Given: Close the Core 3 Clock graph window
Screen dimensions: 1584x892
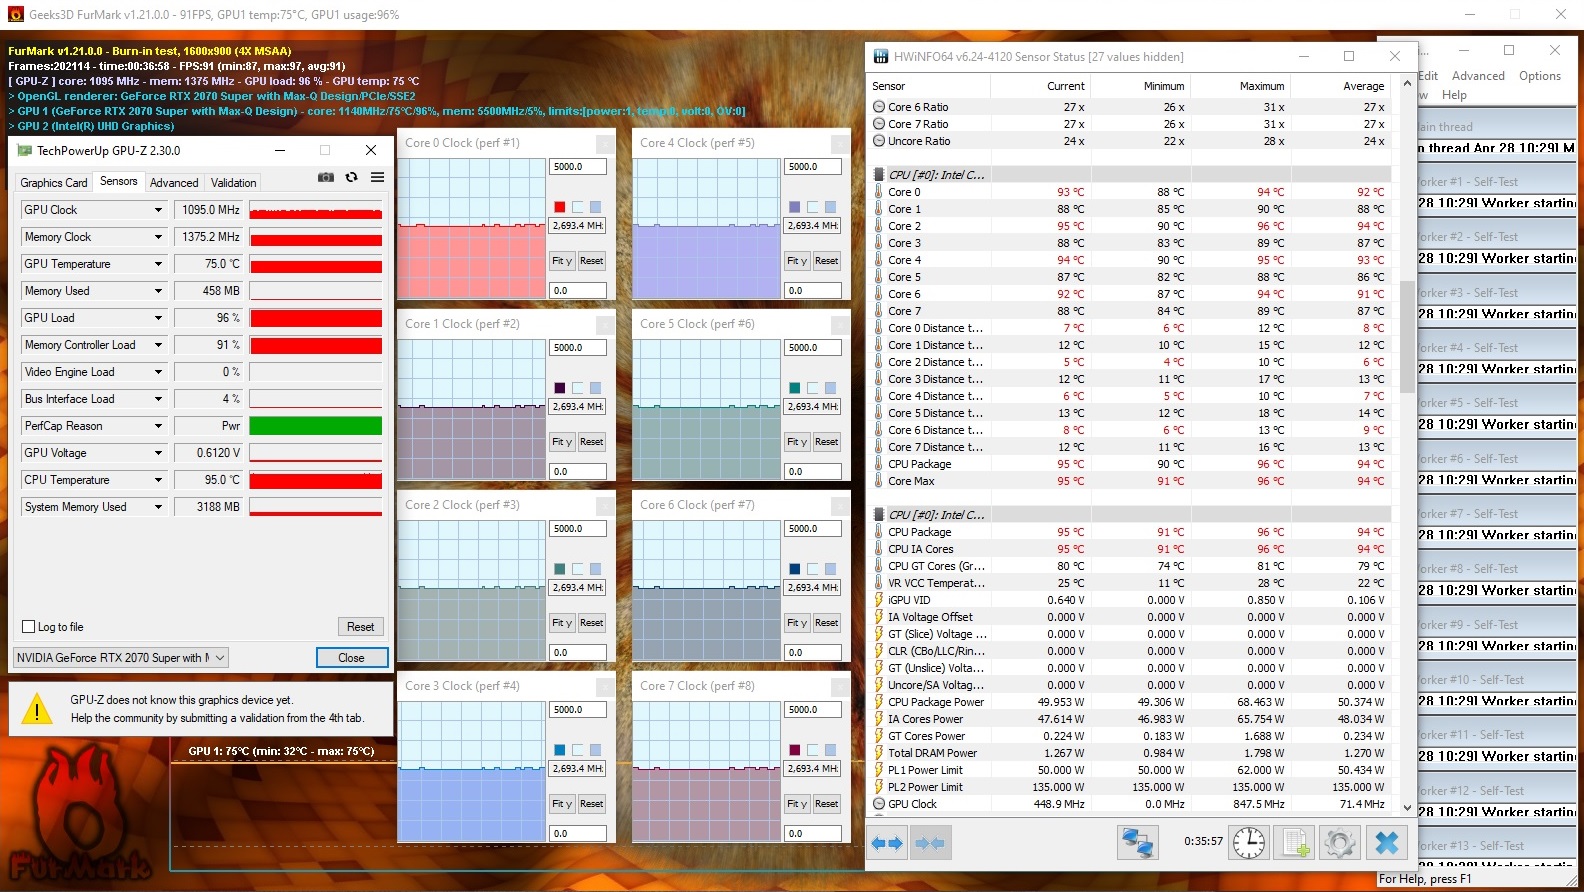Looking at the screenshot, I should click(x=606, y=687).
